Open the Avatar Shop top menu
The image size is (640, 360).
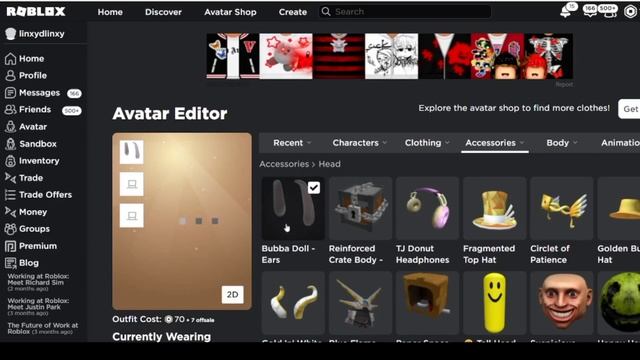pyautogui.click(x=230, y=12)
